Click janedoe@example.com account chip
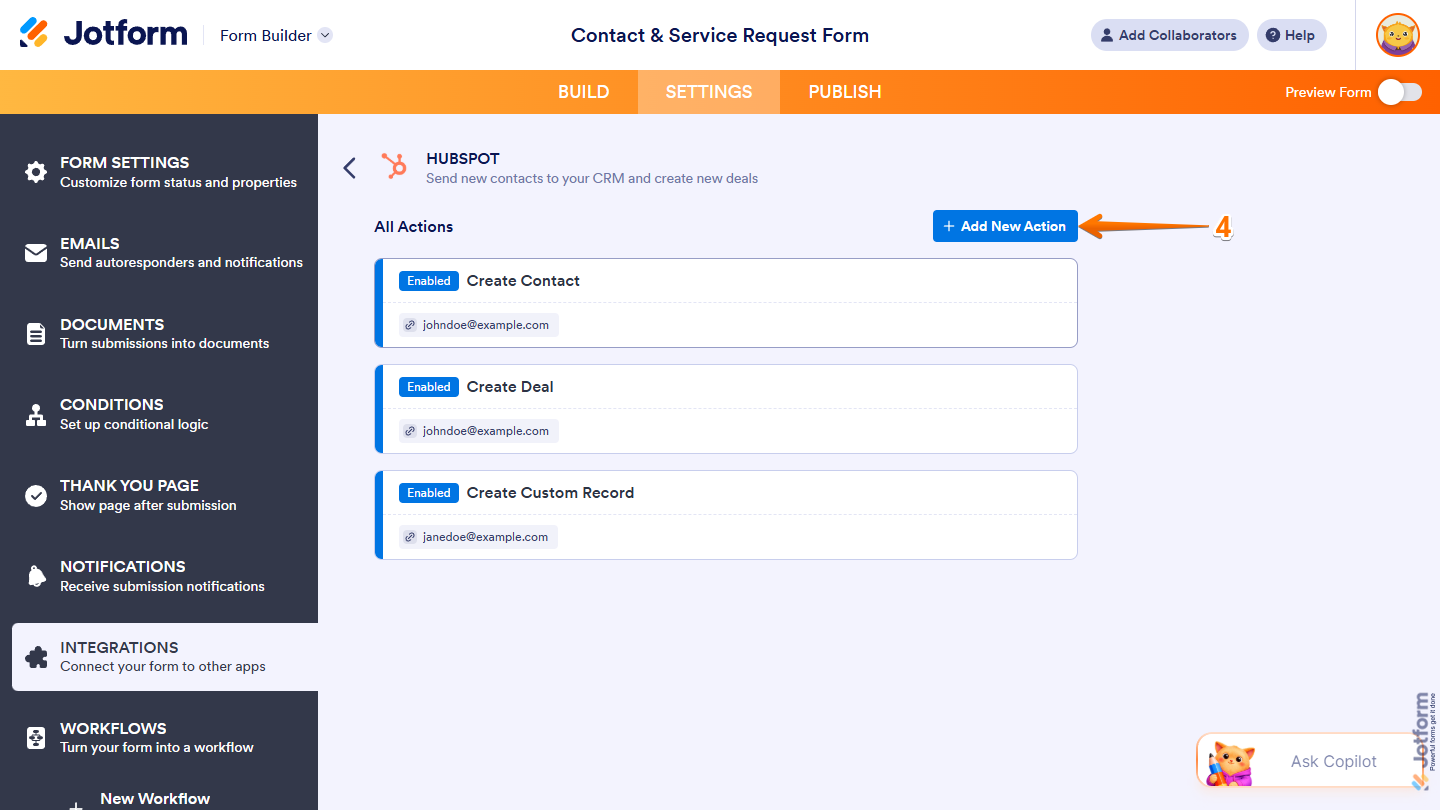The image size is (1440, 810). 478,537
